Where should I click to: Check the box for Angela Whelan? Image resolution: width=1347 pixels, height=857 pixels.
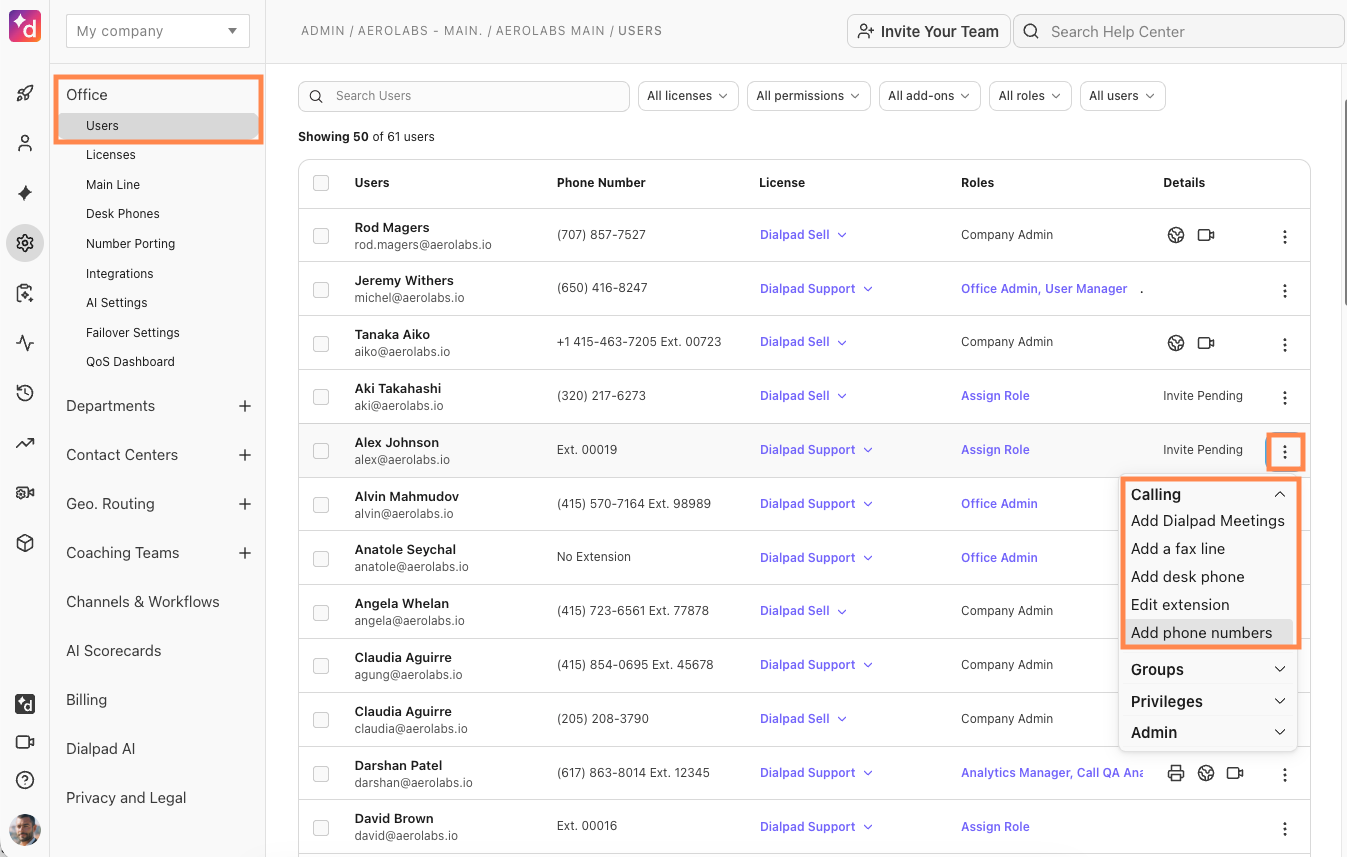click(x=321, y=612)
